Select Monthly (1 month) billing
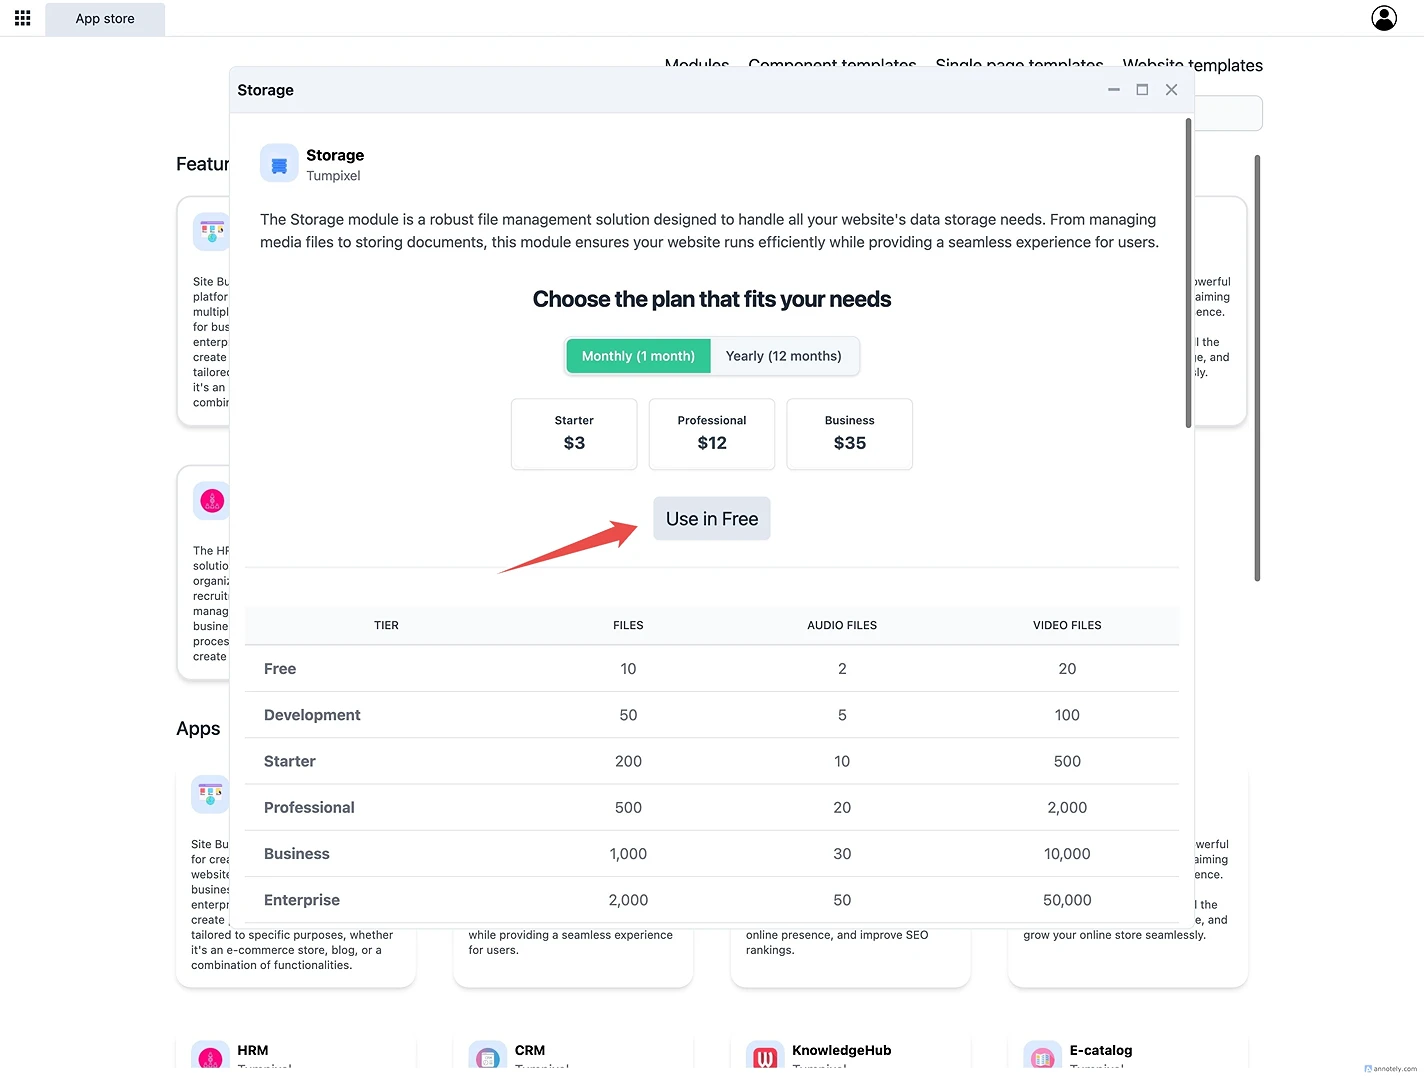The height and width of the screenshot is (1079, 1424). tap(638, 356)
